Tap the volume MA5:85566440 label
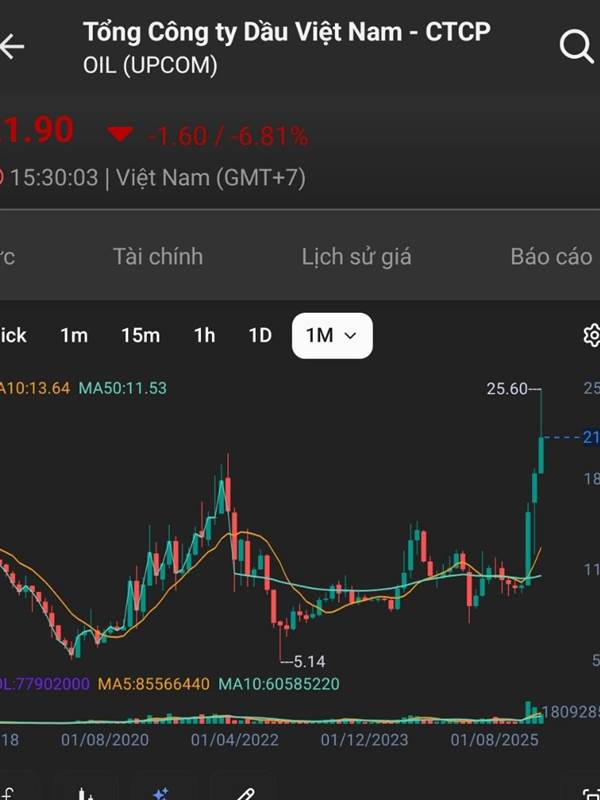The image size is (600, 800). click(154, 684)
